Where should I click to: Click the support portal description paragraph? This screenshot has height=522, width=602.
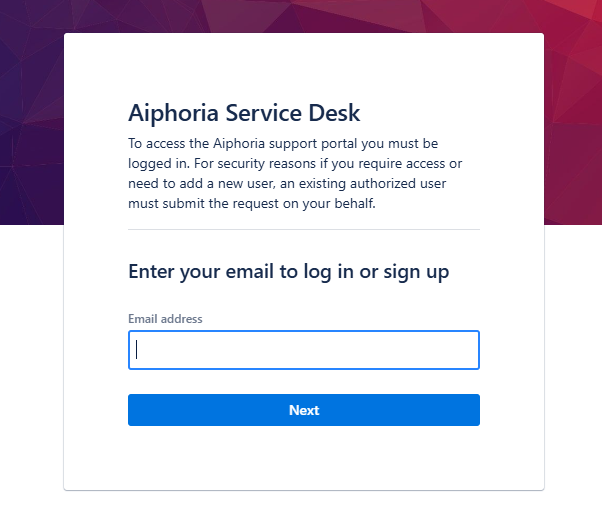295,173
